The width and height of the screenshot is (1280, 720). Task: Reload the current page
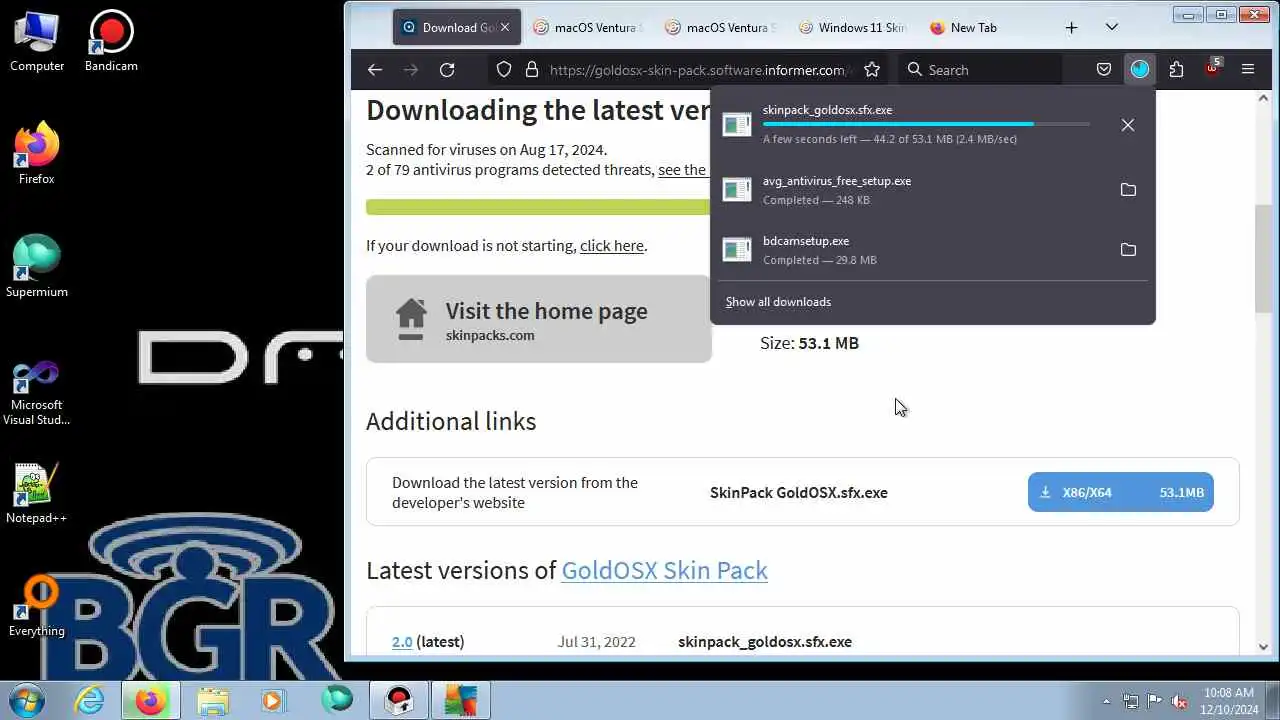click(447, 70)
